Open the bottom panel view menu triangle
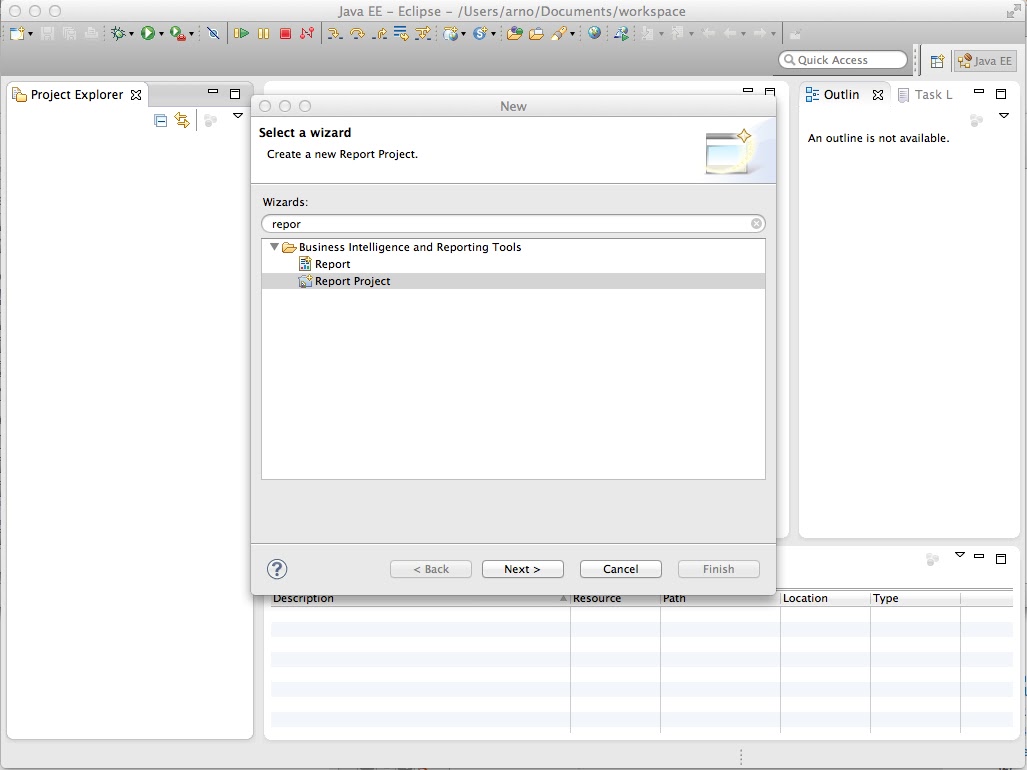This screenshot has width=1027, height=770. pyautogui.click(x=960, y=555)
